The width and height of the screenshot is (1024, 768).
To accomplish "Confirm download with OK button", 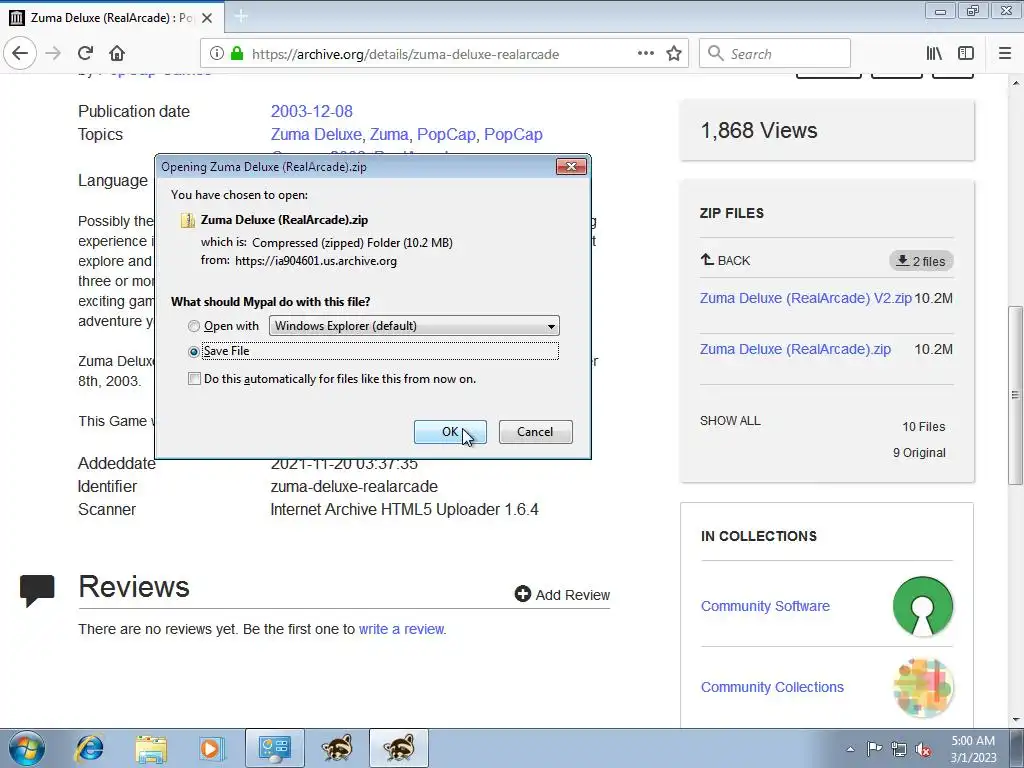I will 450,432.
